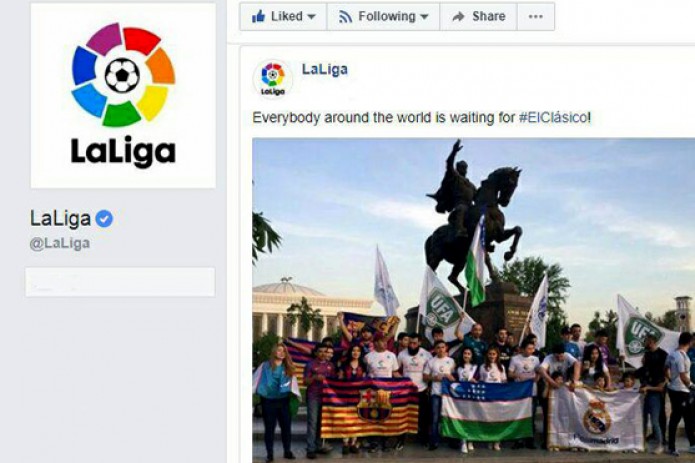Image resolution: width=695 pixels, height=463 pixels.
Task: Expand the Liked dropdown arrow
Action: (312, 17)
